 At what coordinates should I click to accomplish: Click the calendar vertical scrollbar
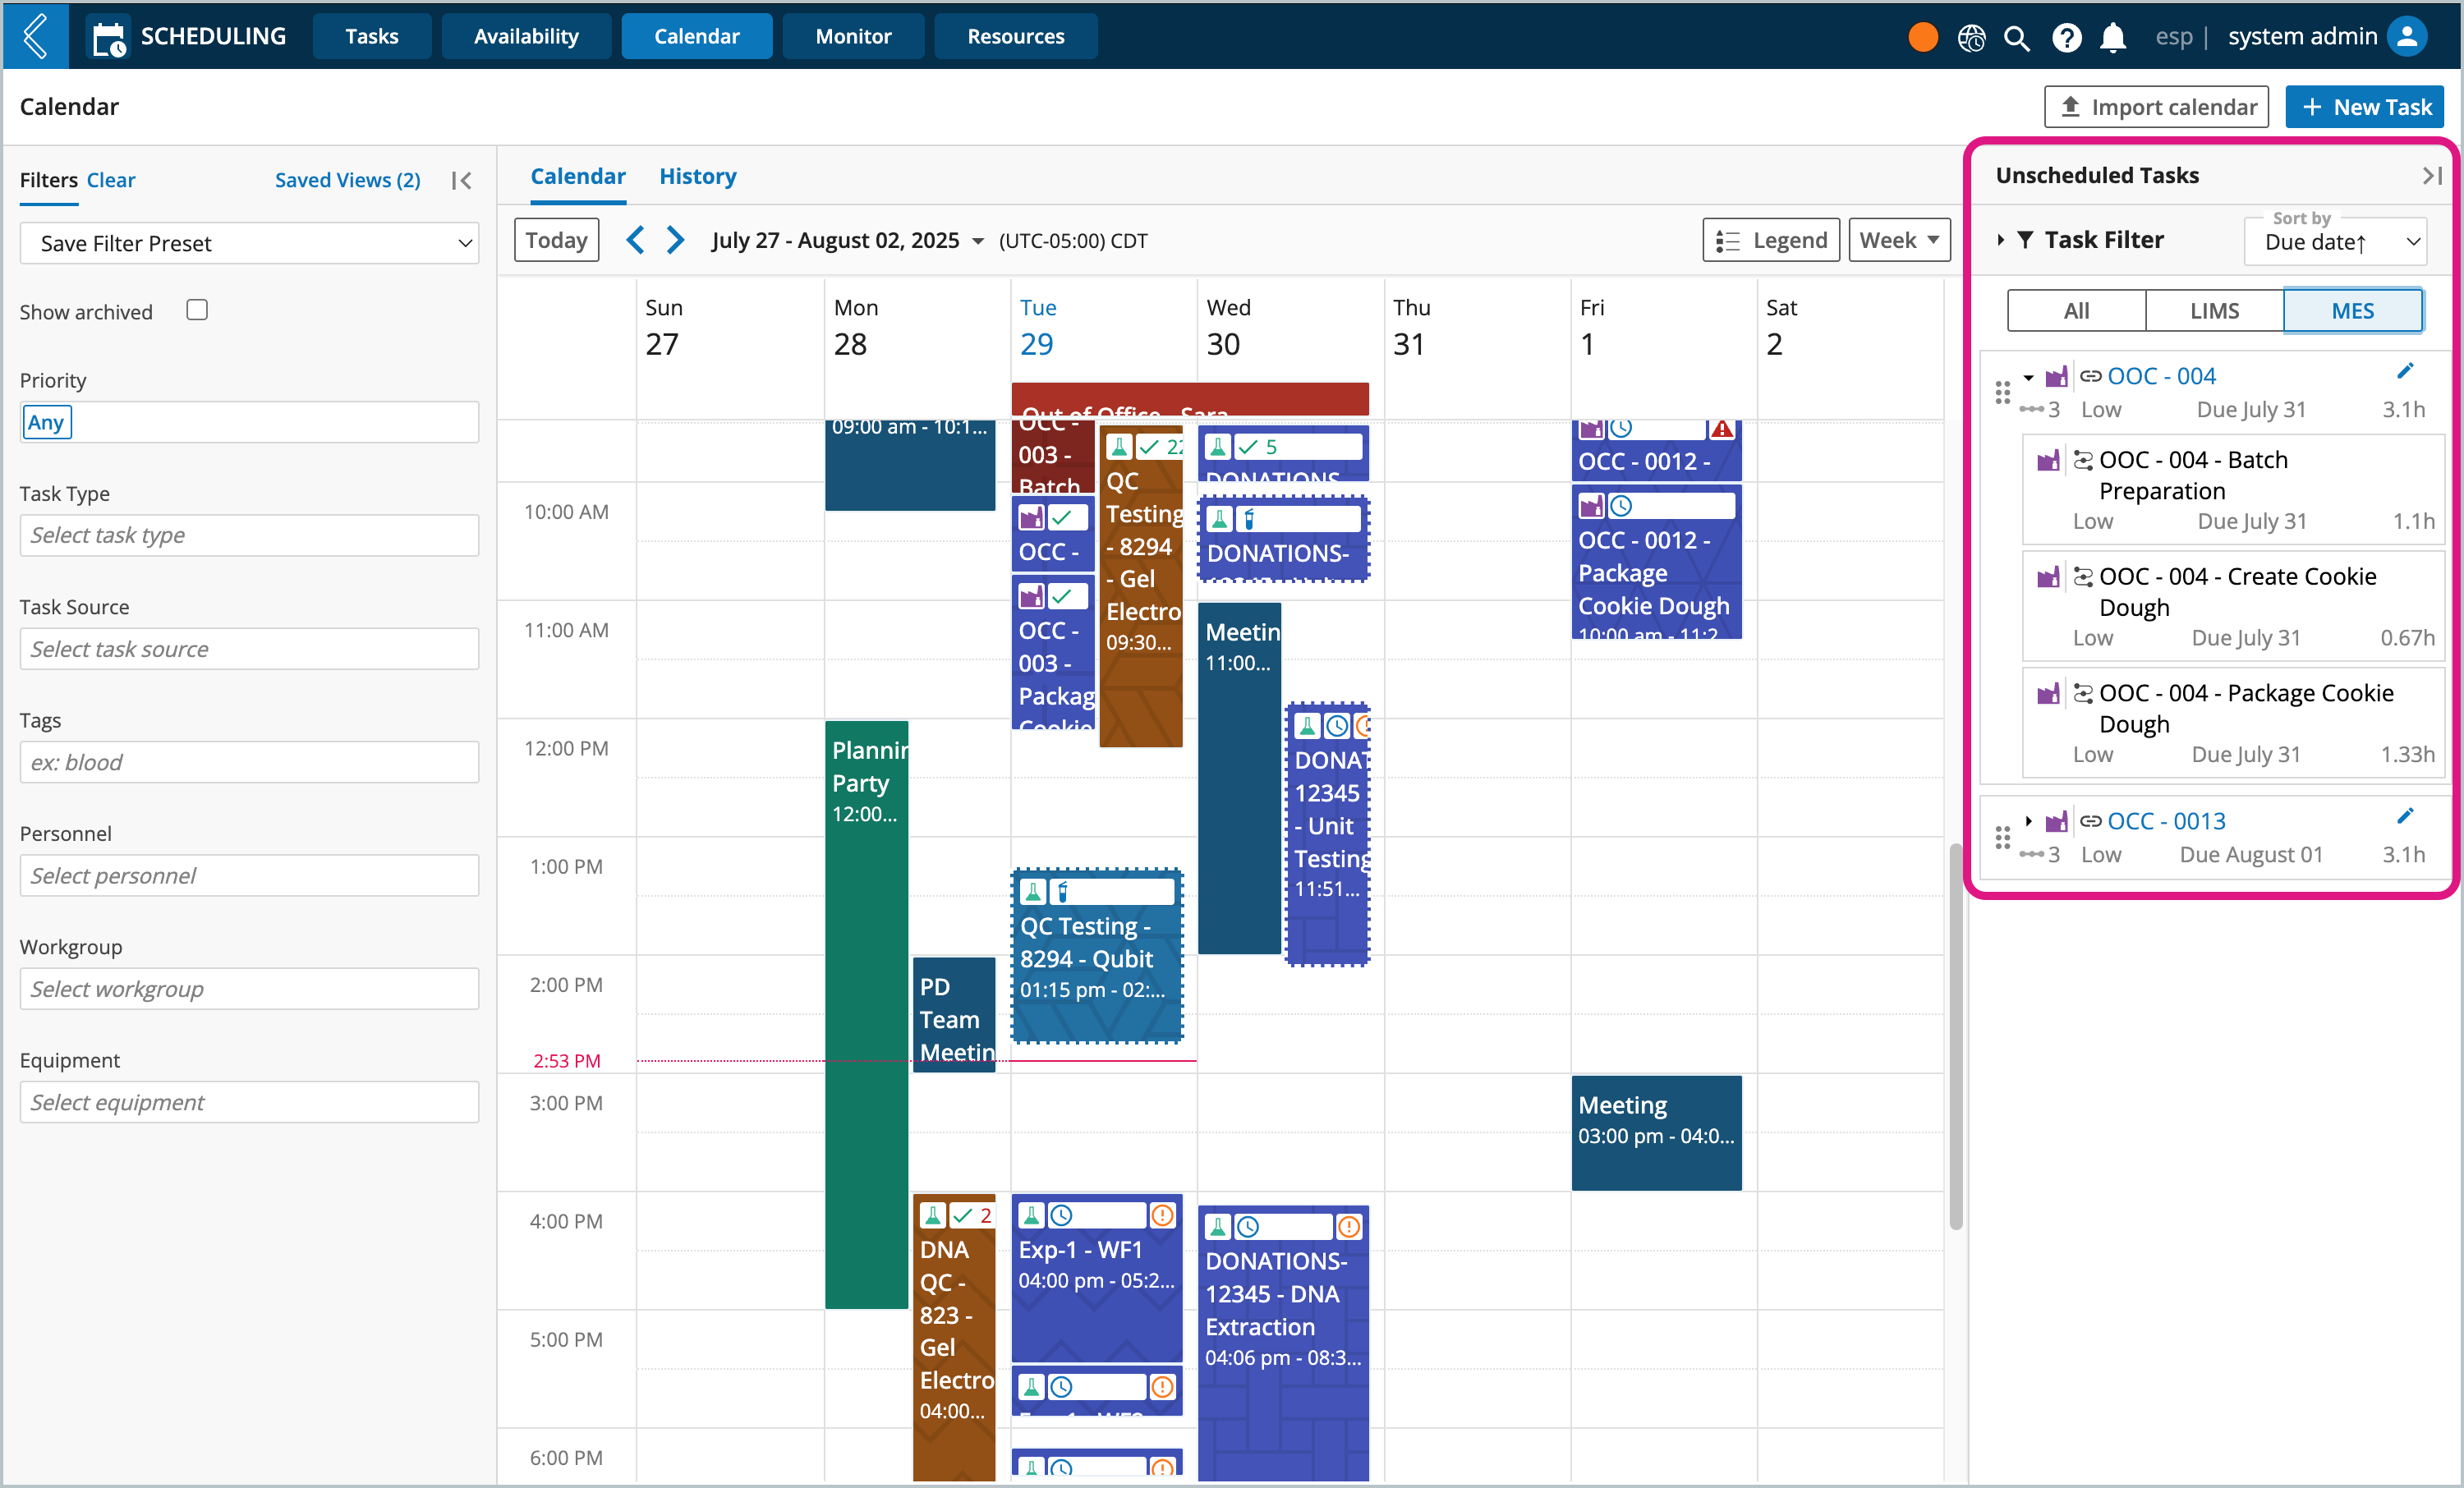pos(1956,1036)
